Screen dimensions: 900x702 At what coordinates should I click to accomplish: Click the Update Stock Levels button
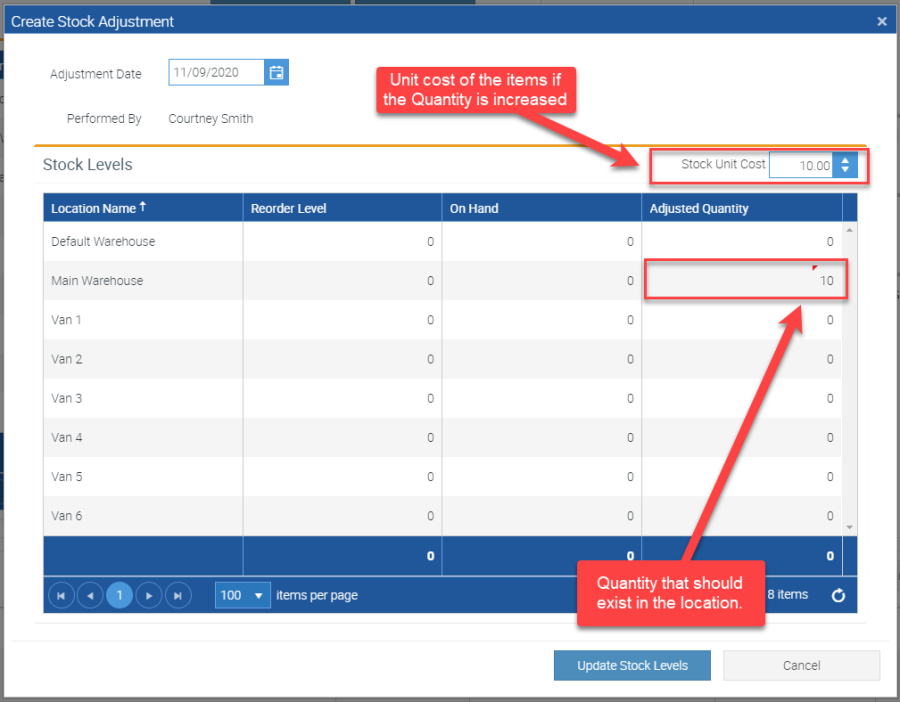click(632, 665)
